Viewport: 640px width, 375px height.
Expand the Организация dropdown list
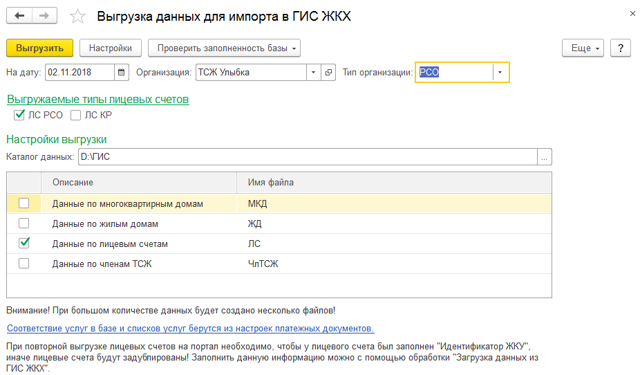pyautogui.click(x=313, y=73)
